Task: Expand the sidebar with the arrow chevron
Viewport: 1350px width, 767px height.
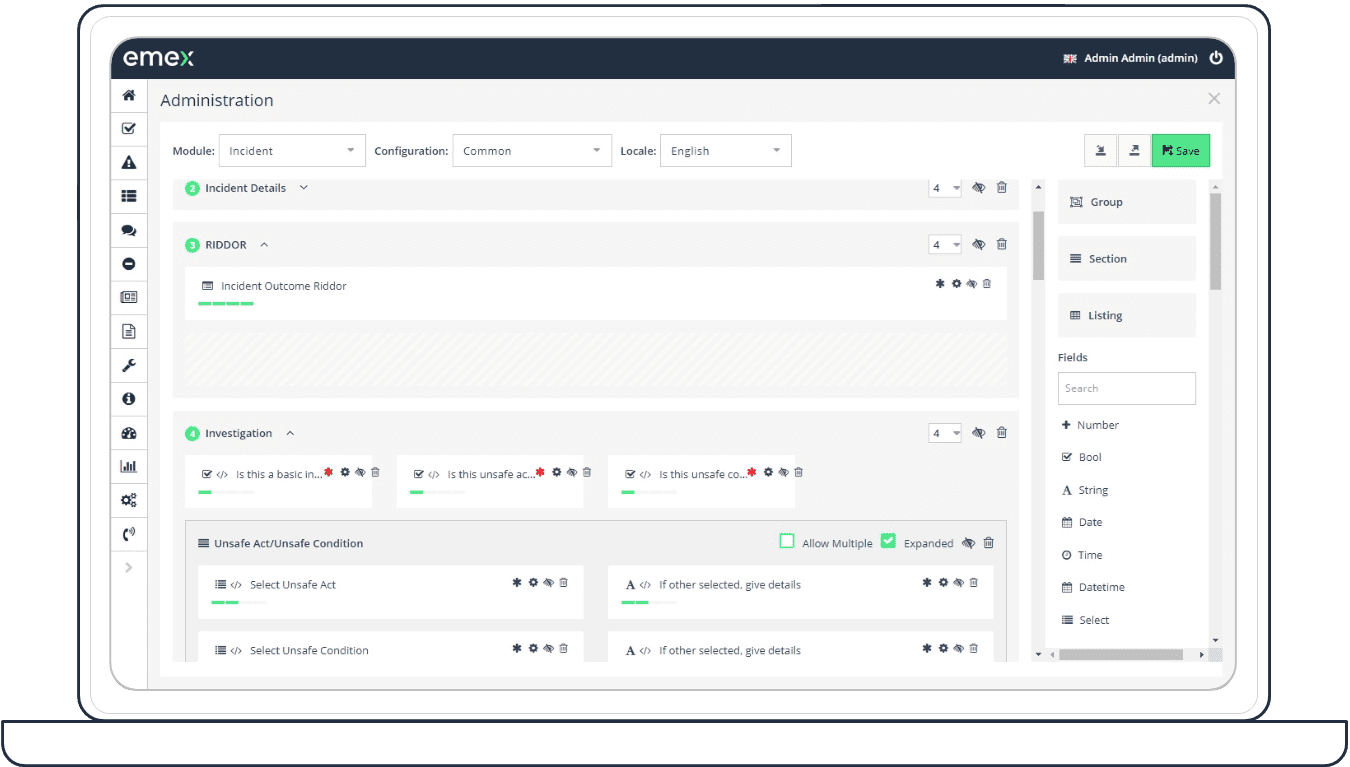Action: (128, 567)
